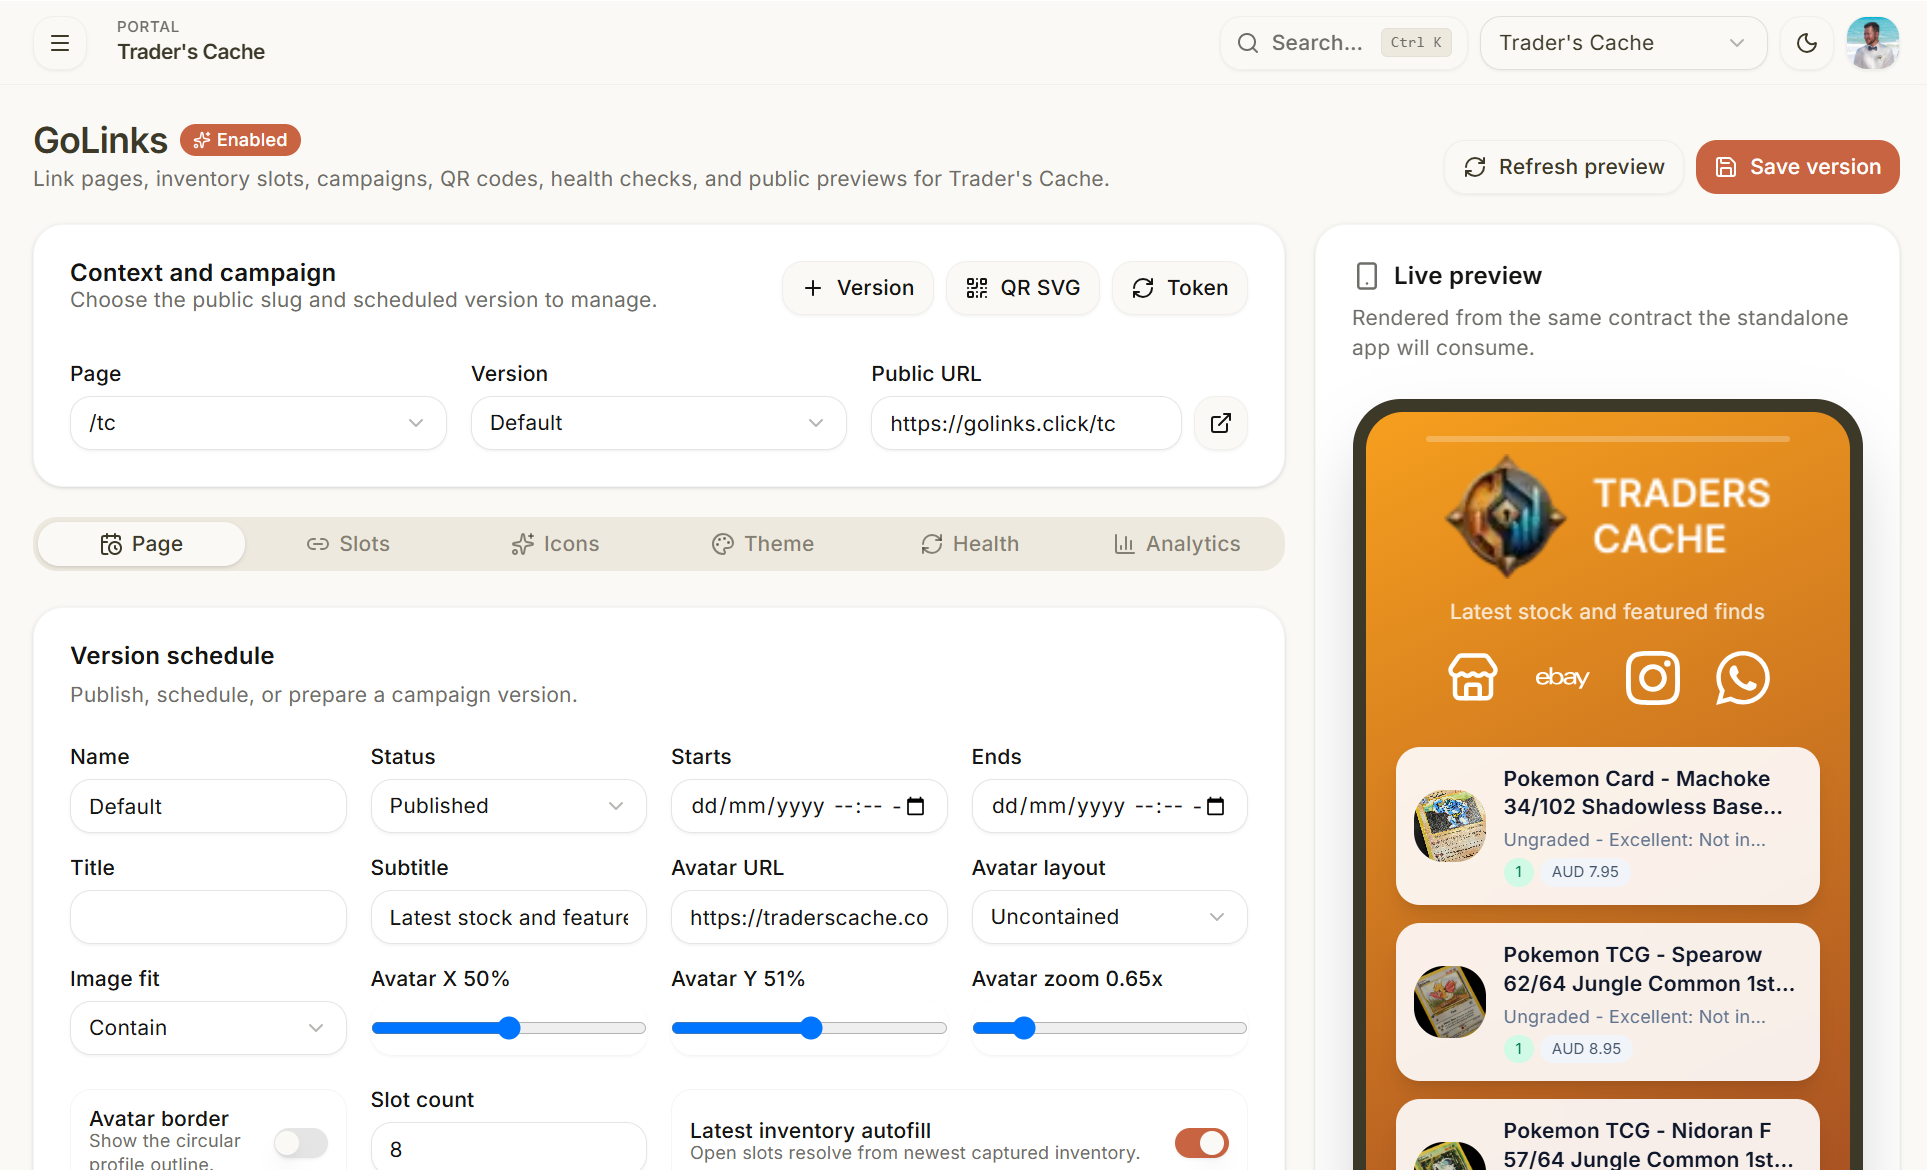The image size is (1927, 1170).
Task: Open the hamburger navigation menu
Action: coord(60,43)
